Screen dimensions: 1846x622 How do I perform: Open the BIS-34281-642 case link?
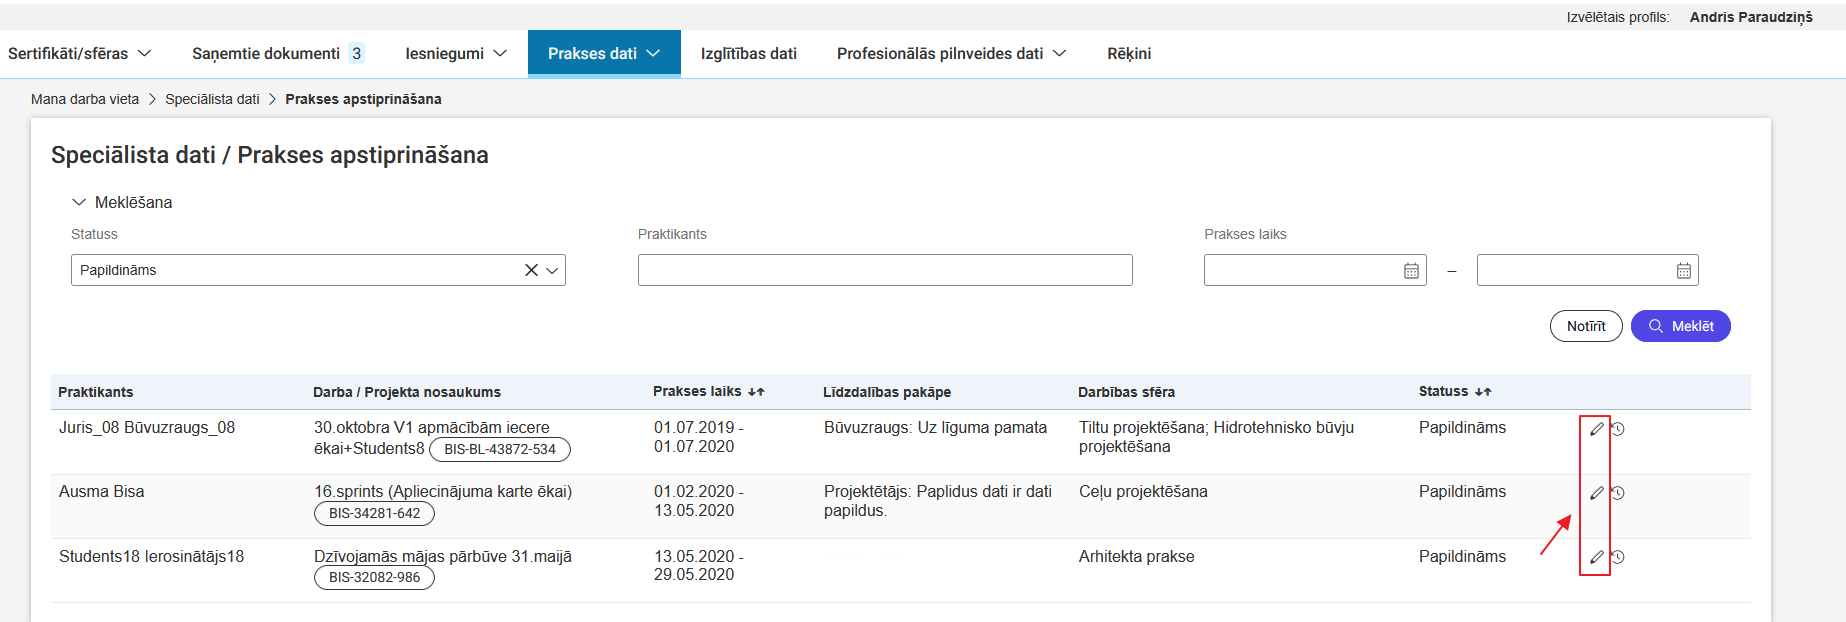pos(374,513)
